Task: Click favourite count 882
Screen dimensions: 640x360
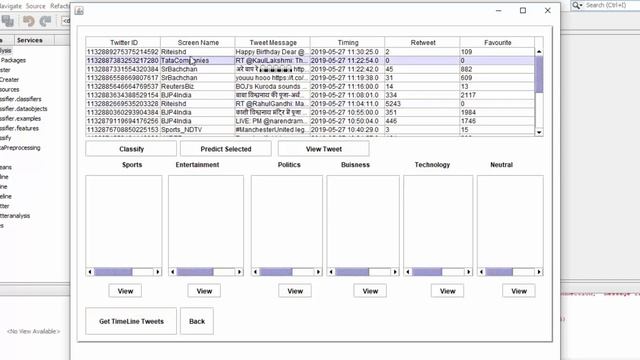Action: click(497, 69)
